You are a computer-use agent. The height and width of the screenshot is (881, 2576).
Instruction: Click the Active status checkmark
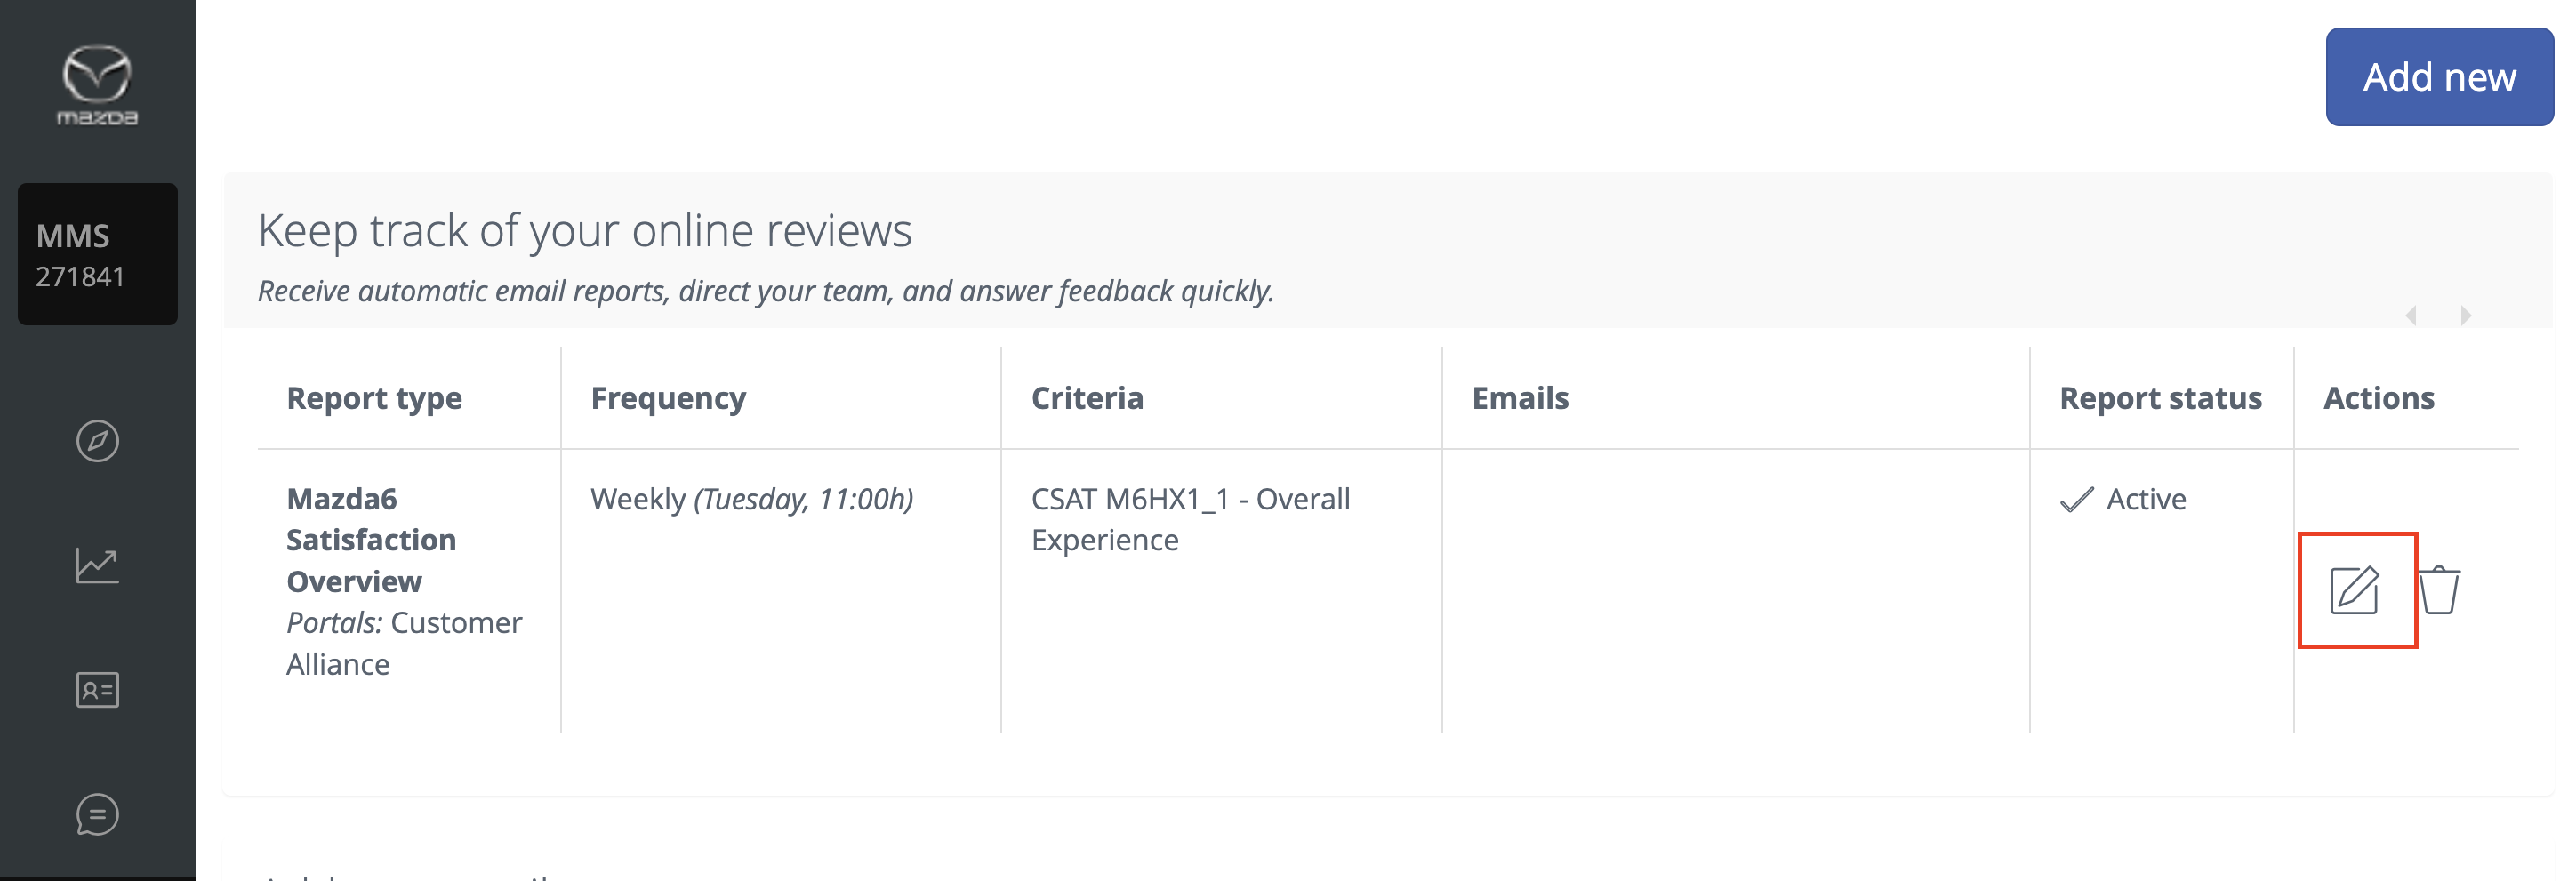point(2077,499)
